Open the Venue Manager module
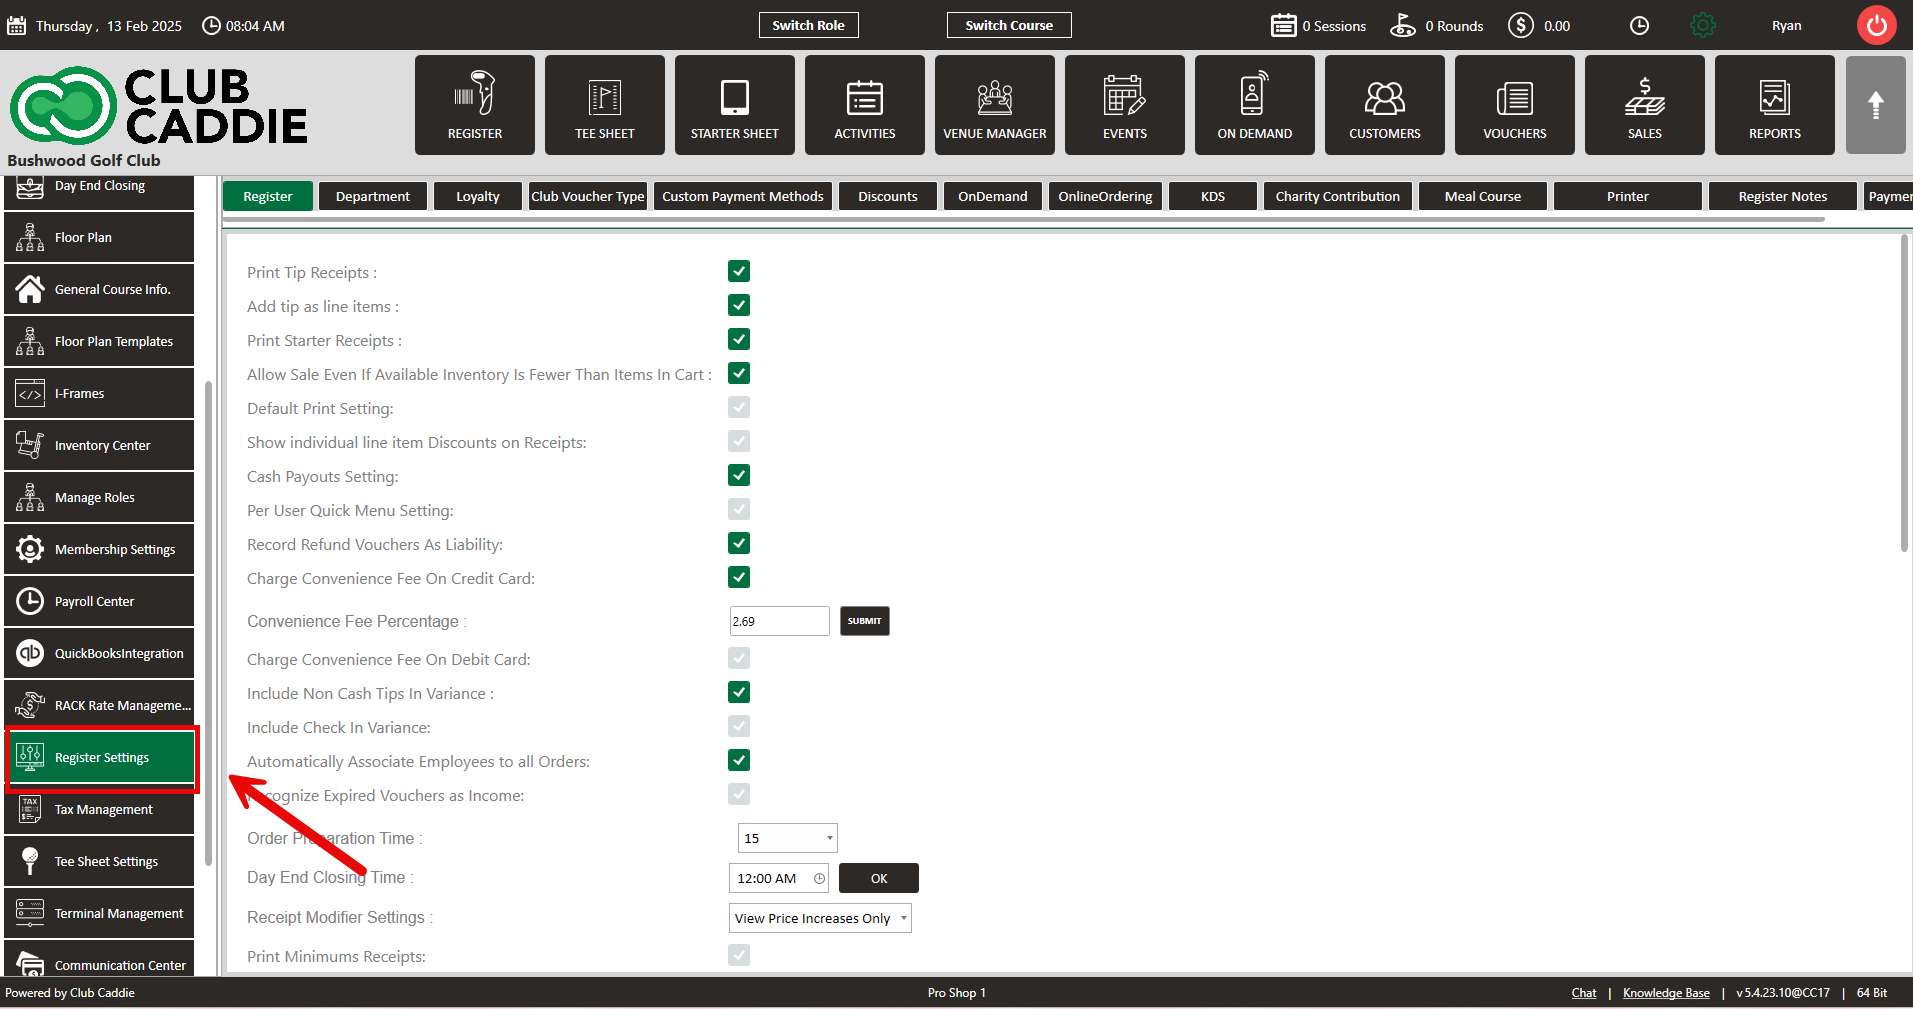The image size is (1913, 1009). tap(995, 105)
